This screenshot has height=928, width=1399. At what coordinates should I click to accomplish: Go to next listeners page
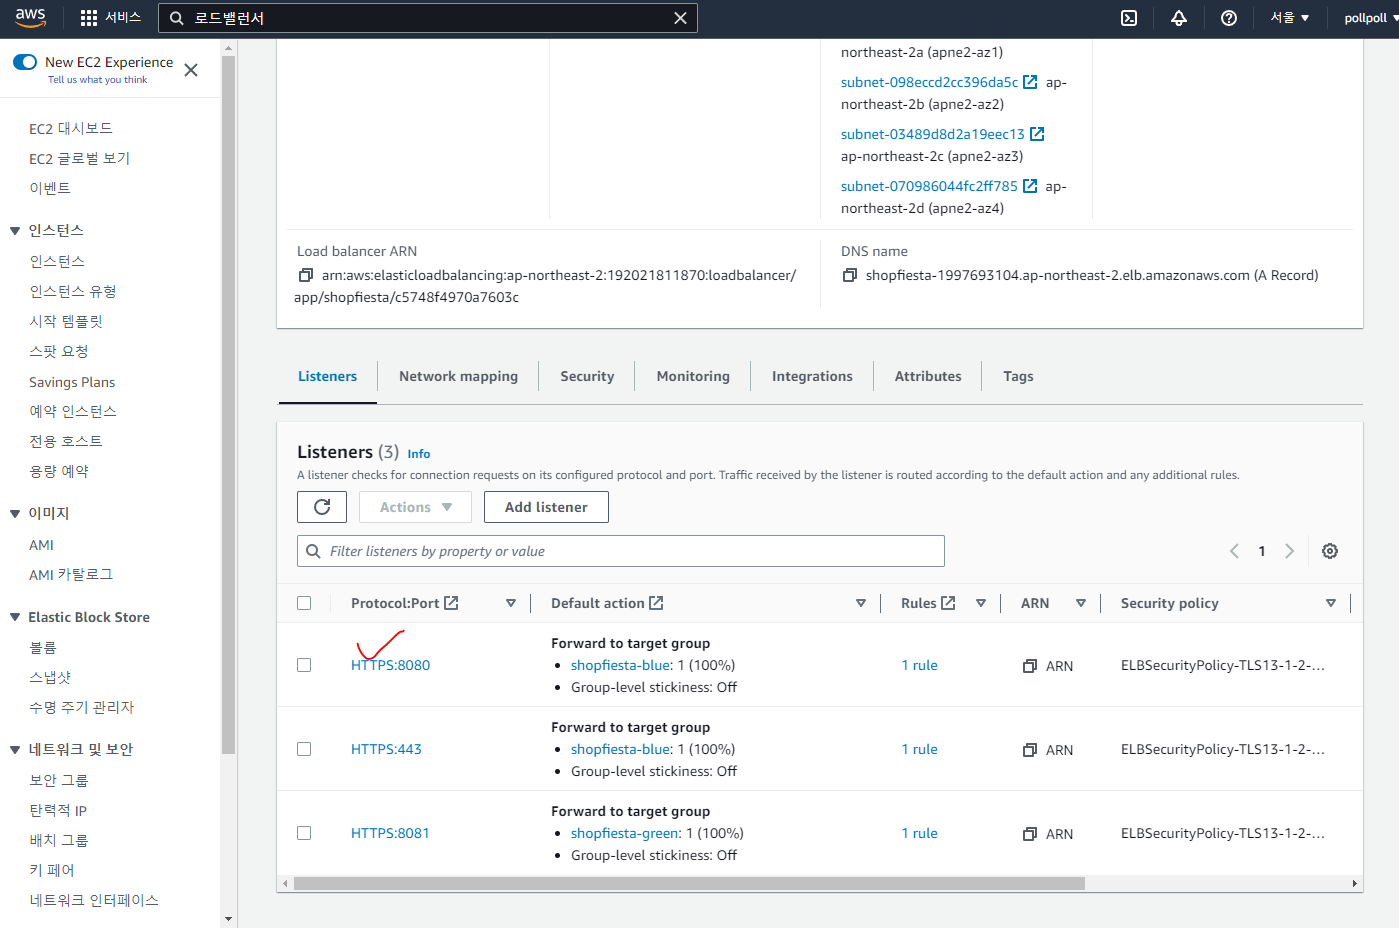click(1290, 551)
